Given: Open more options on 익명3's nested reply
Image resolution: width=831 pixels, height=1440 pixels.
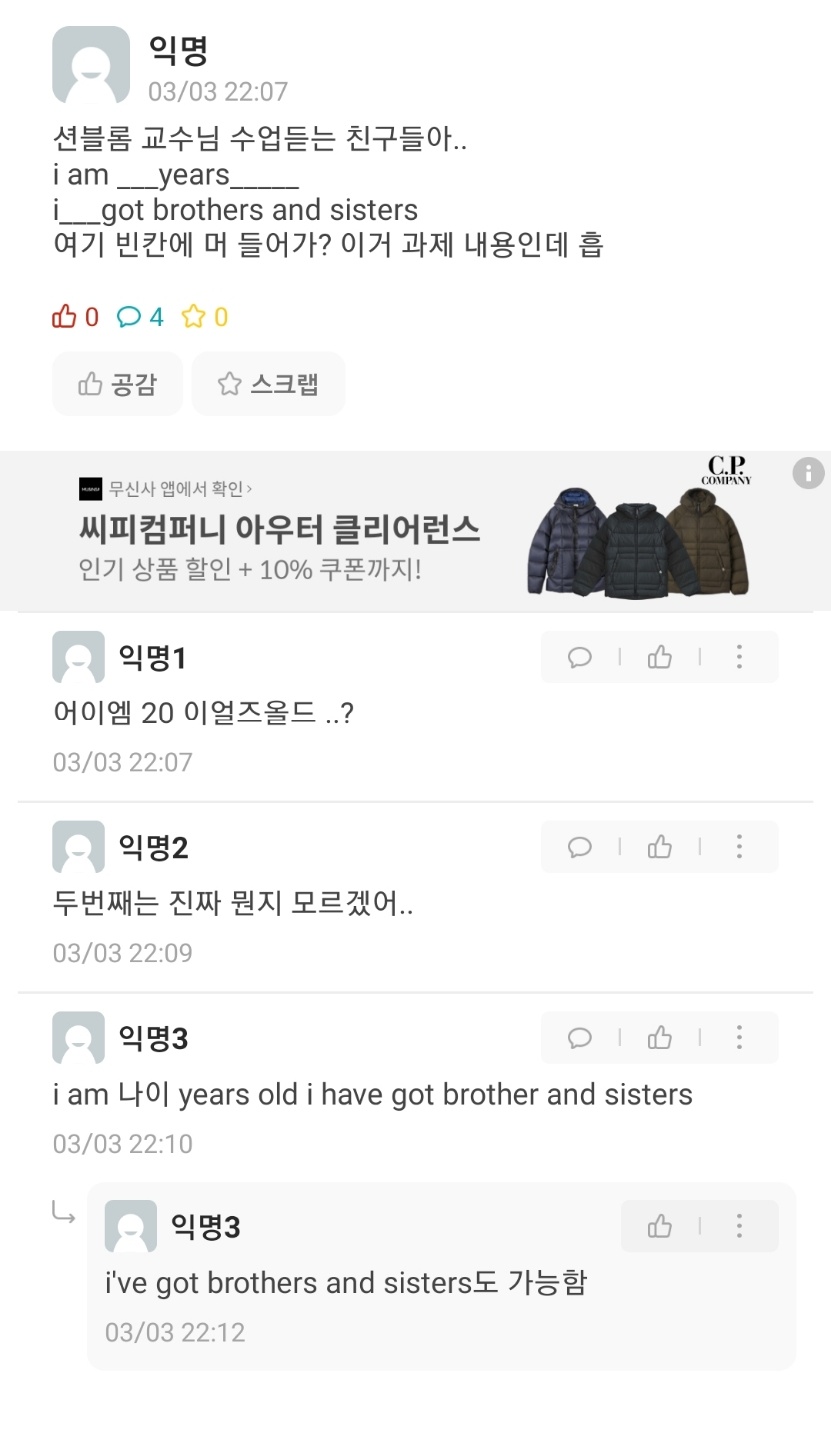Looking at the screenshot, I should coord(739,1226).
